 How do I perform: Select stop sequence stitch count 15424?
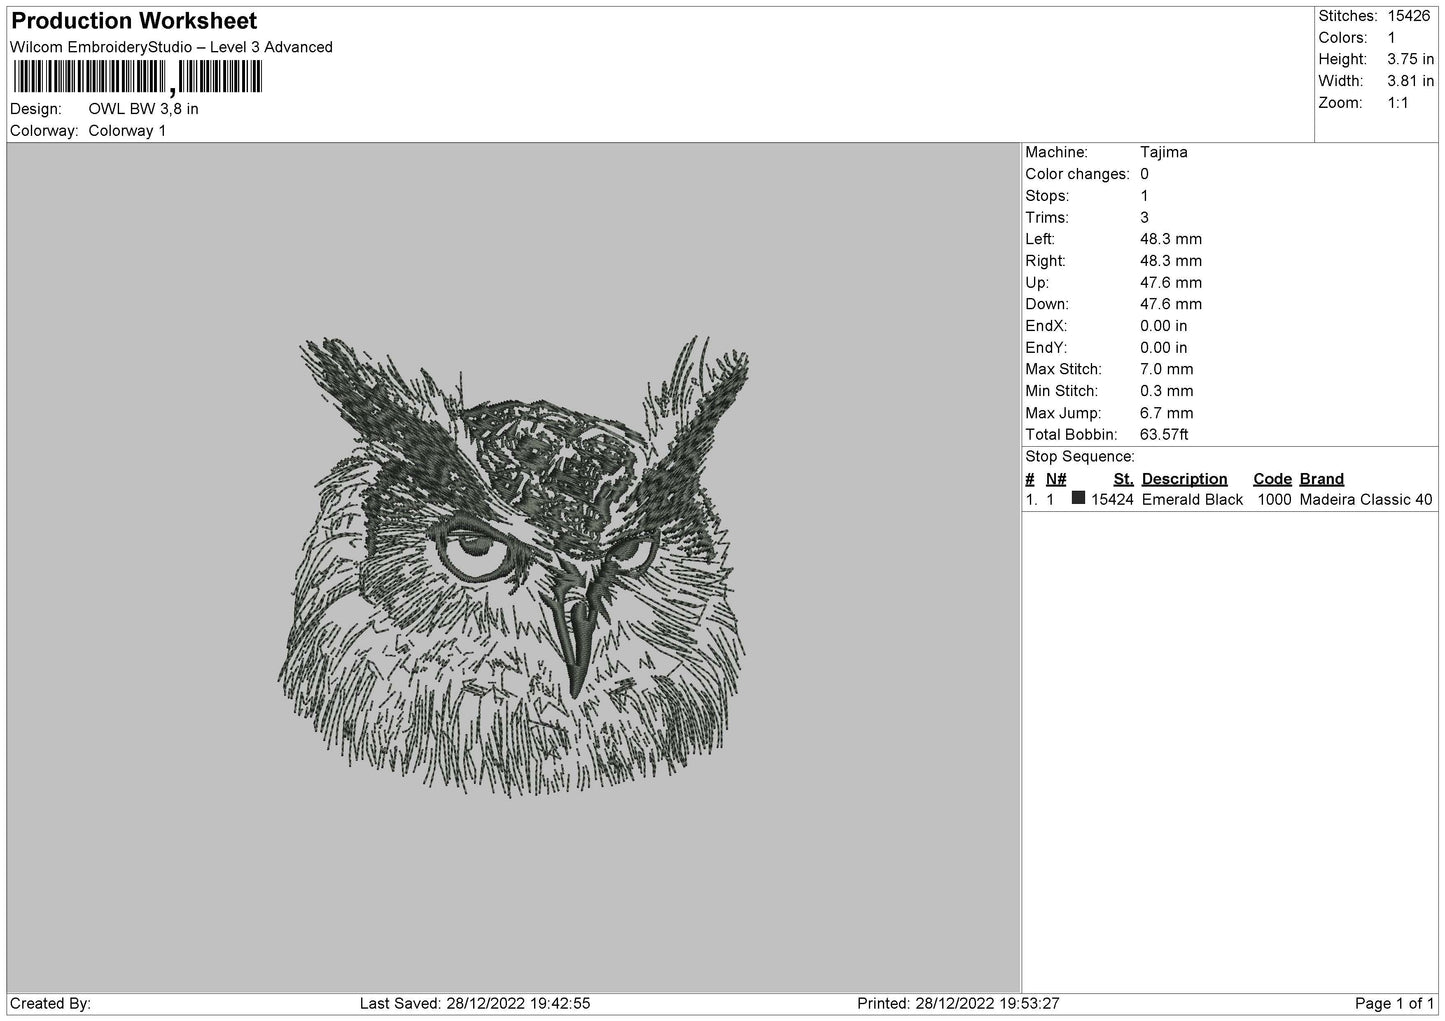1112,500
